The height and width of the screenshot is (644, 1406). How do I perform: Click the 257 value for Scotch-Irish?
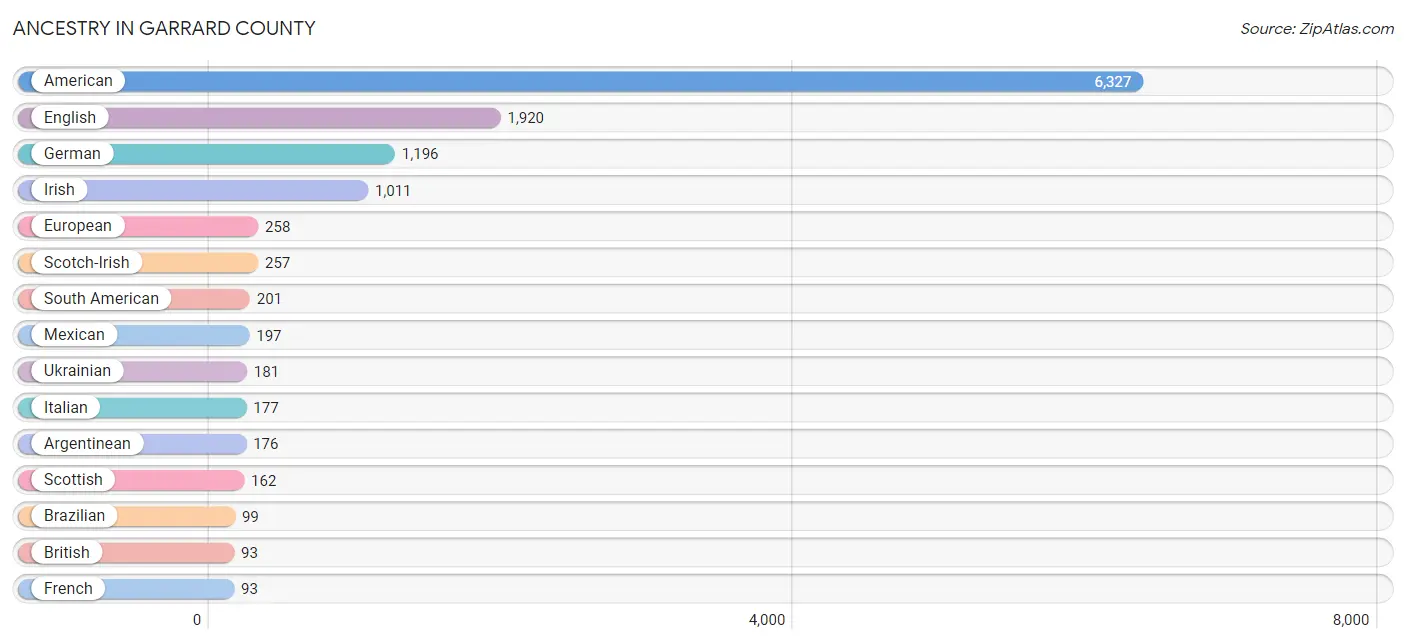[x=278, y=263]
